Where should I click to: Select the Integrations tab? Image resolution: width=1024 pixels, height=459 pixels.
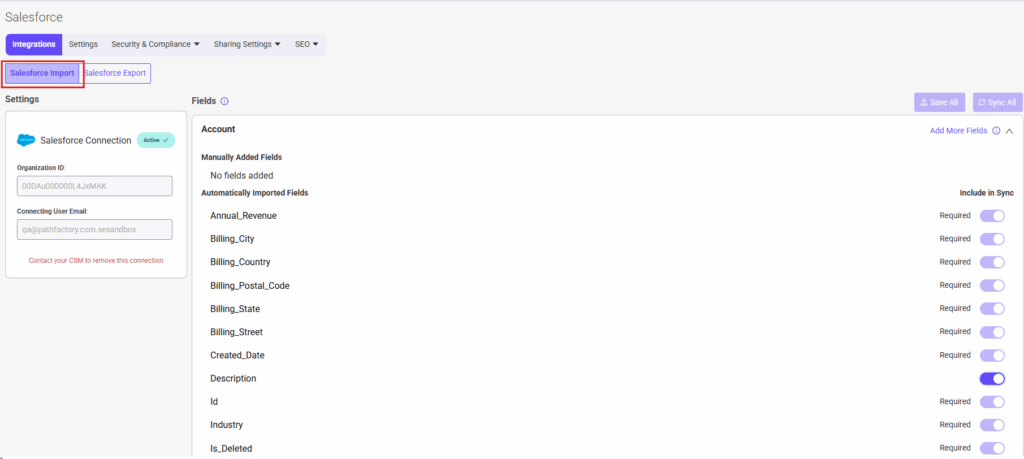34,44
